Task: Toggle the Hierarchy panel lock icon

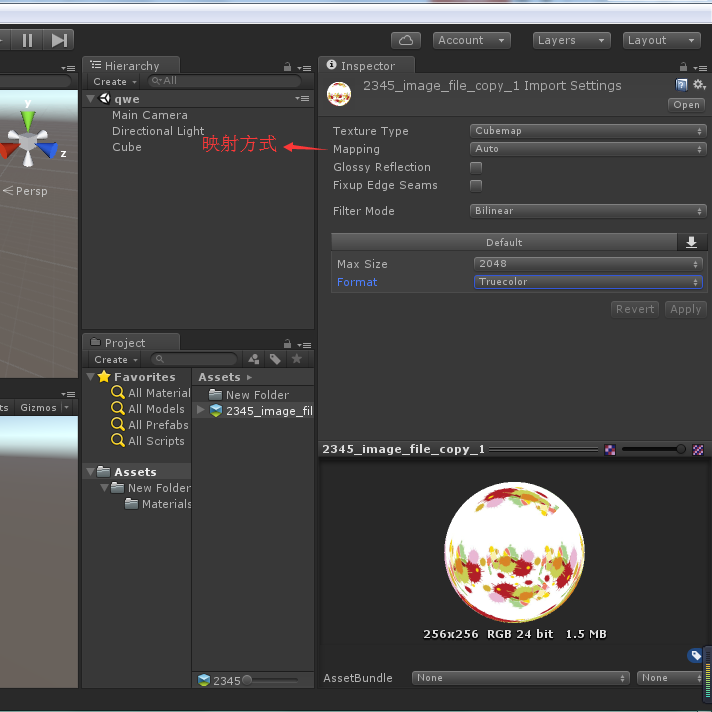Action: click(287, 66)
